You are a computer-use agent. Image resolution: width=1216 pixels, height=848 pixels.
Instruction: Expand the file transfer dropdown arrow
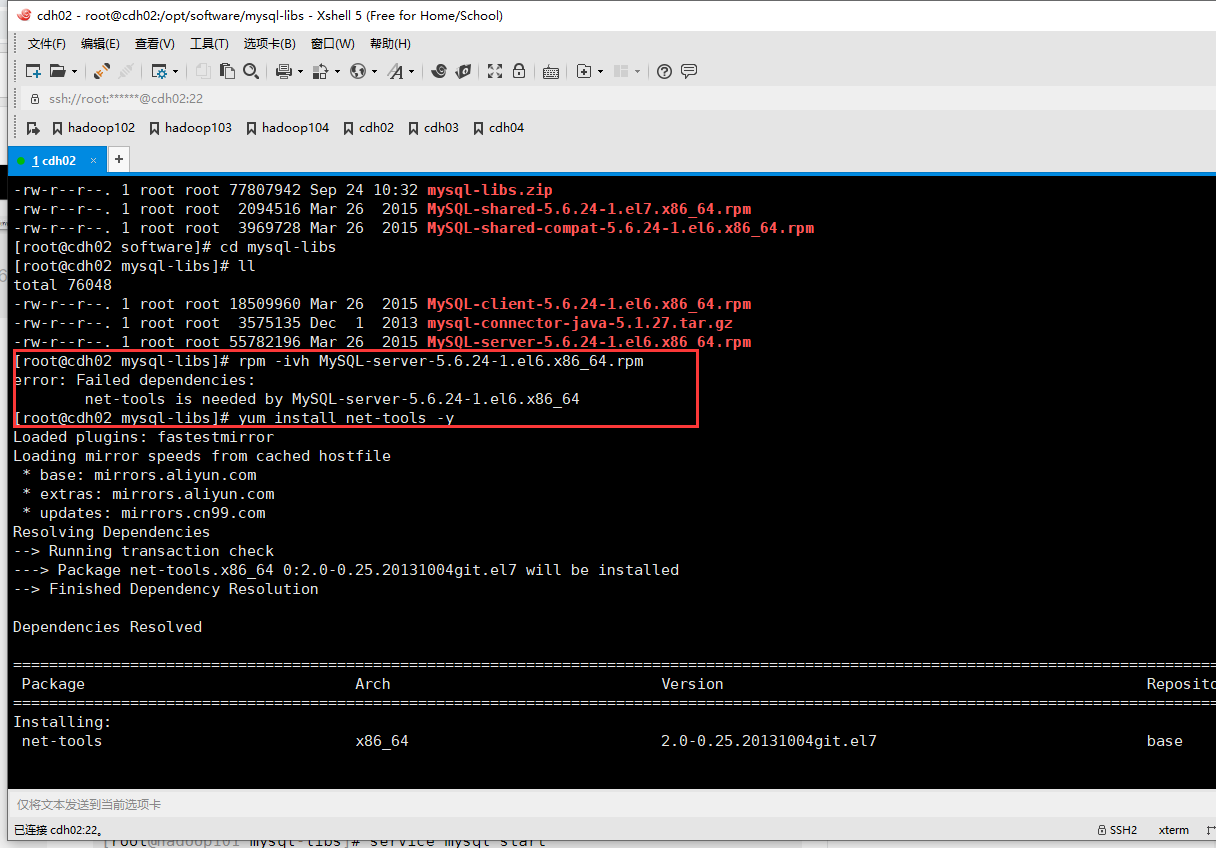click(338, 71)
